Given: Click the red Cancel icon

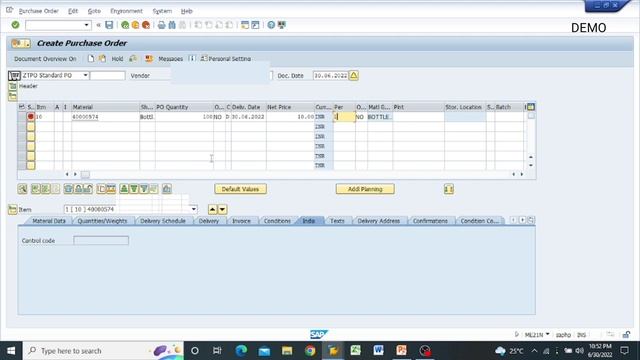Looking at the screenshot, I should point(145,25).
